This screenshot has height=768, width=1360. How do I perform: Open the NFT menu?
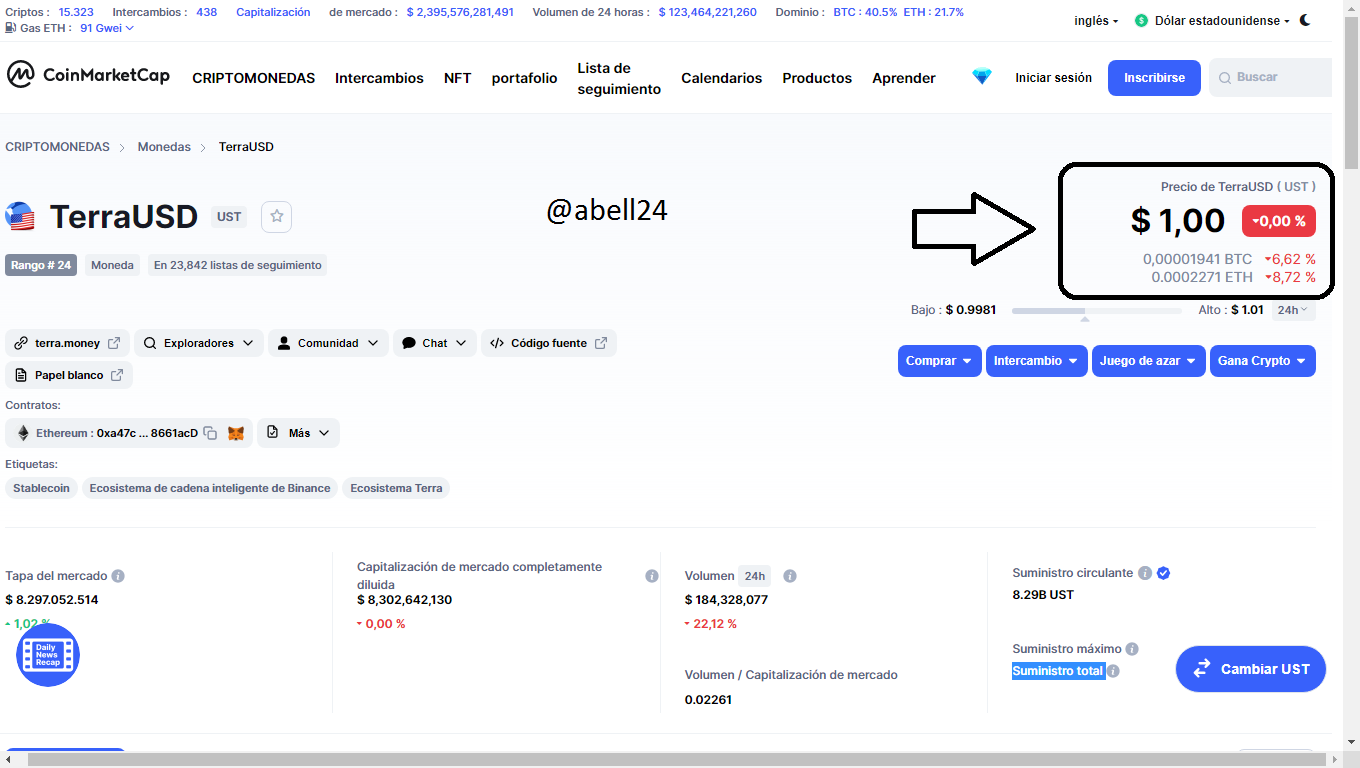tap(458, 78)
